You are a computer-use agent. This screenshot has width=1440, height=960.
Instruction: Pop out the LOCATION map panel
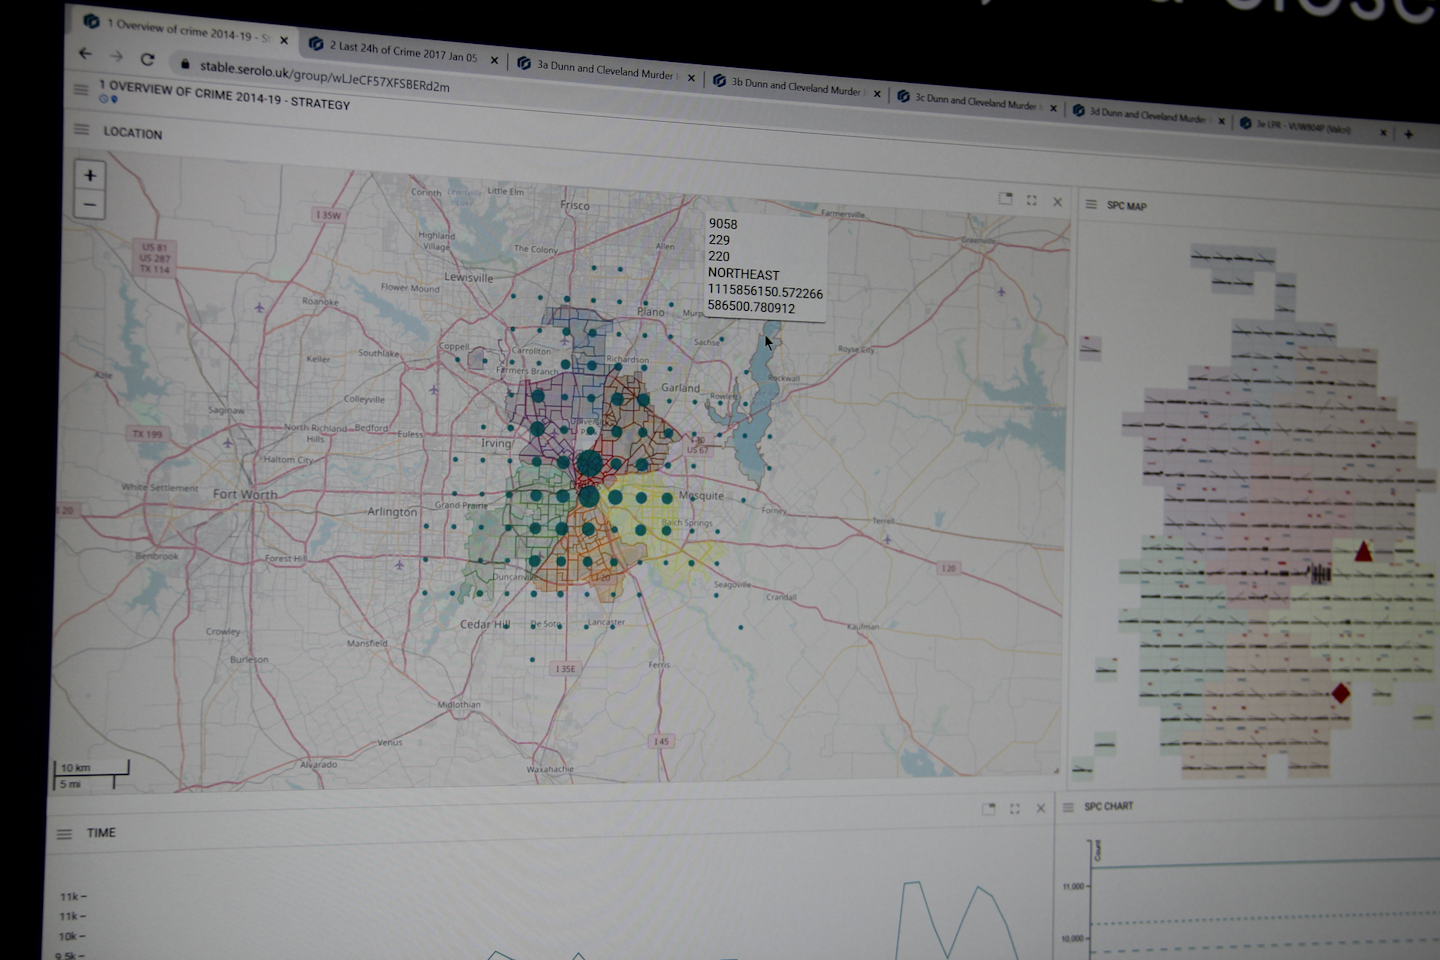pos(1005,199)
